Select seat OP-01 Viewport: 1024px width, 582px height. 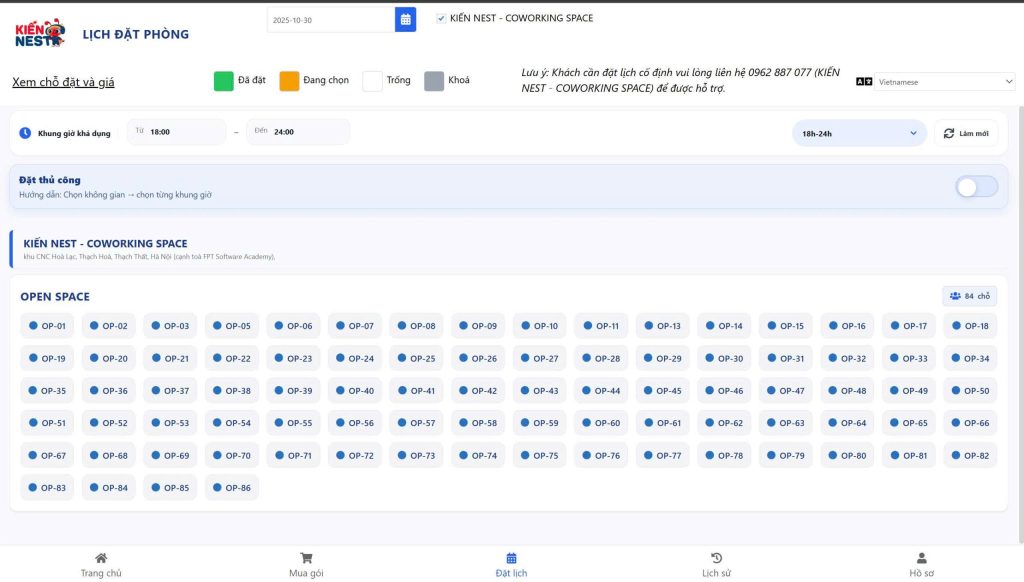coord(47,326)
